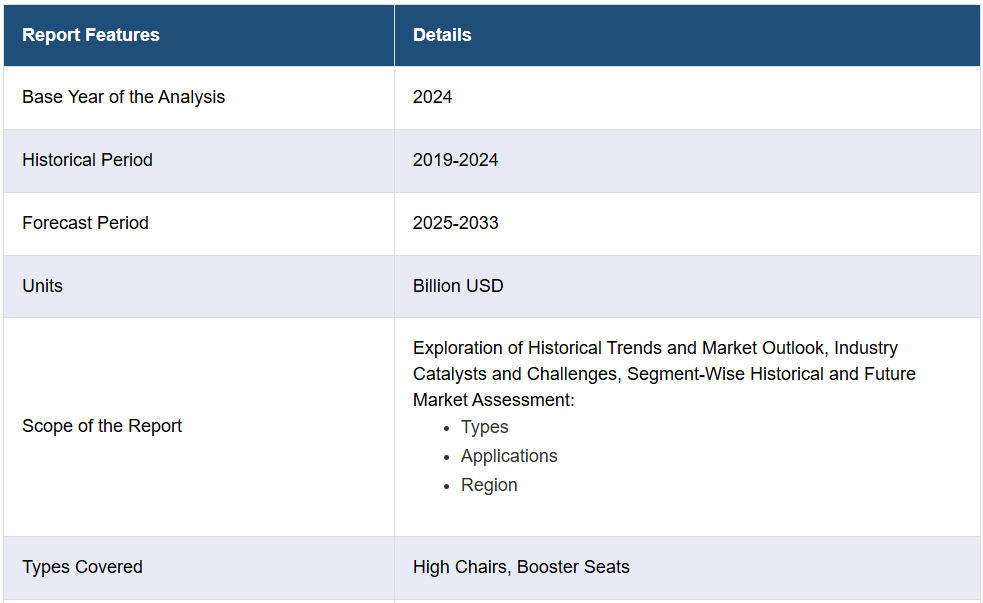Click the 2019-2024 value
Screen dimensions: 983x603
click(456, 160)
